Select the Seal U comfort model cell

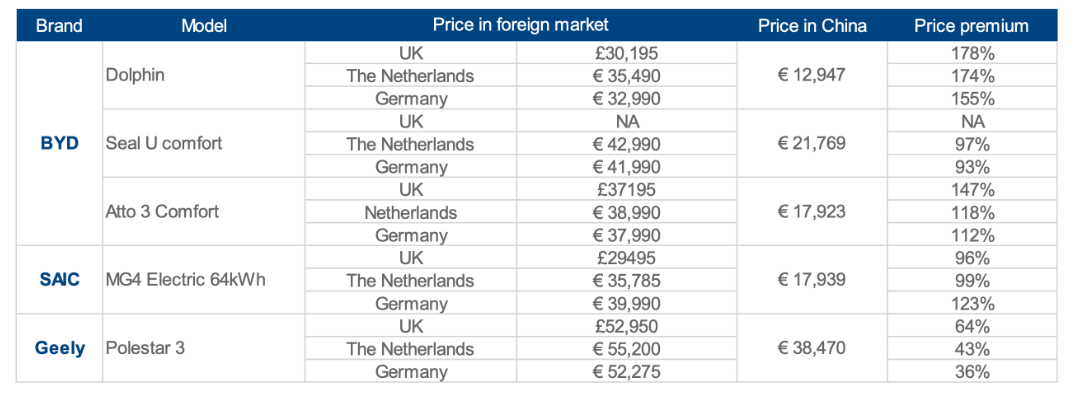[x=164, y=143]
